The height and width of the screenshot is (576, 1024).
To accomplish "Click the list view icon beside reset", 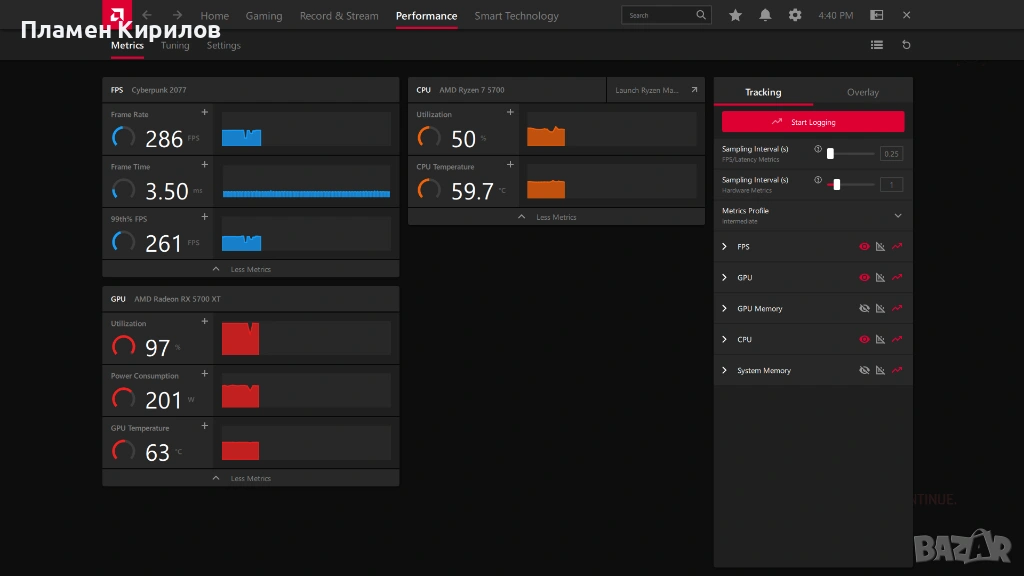I will point(877,45).
